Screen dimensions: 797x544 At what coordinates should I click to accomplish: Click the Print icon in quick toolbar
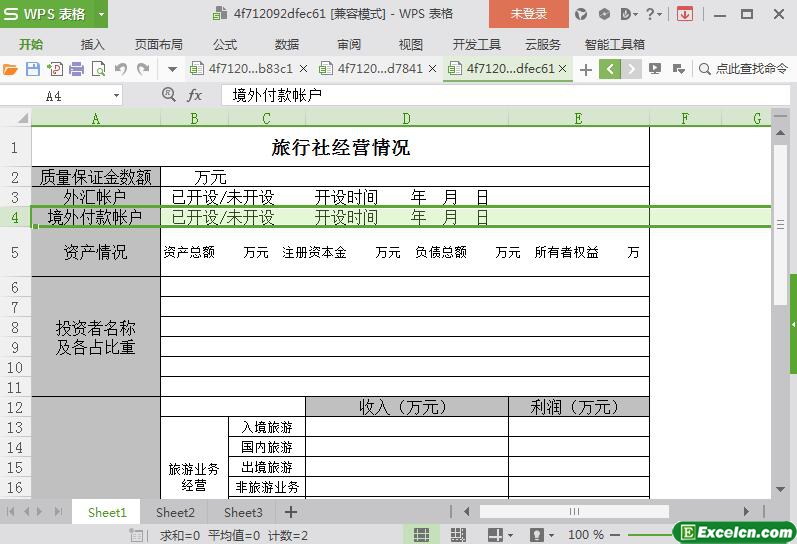tap(76, 69)
